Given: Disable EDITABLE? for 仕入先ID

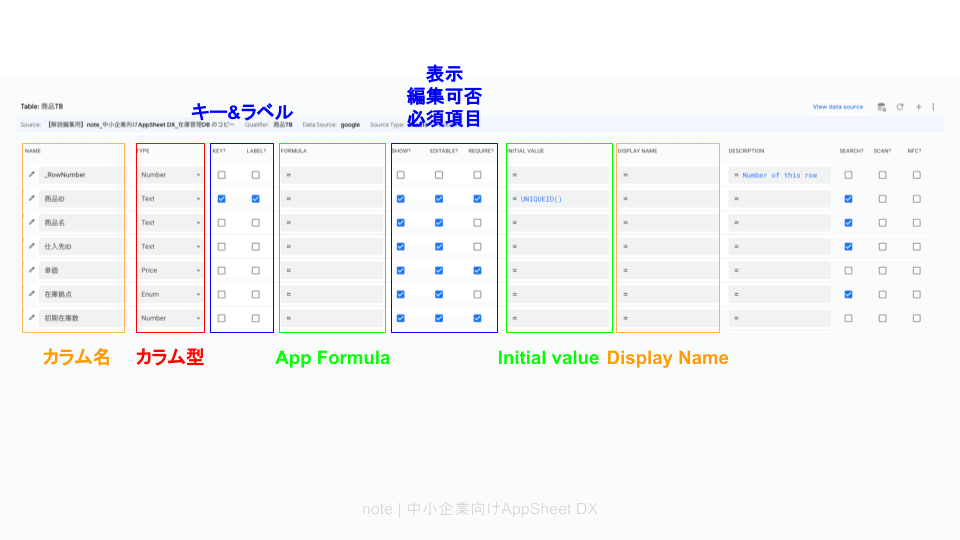Looking at the screenshot, I should 439,247.
